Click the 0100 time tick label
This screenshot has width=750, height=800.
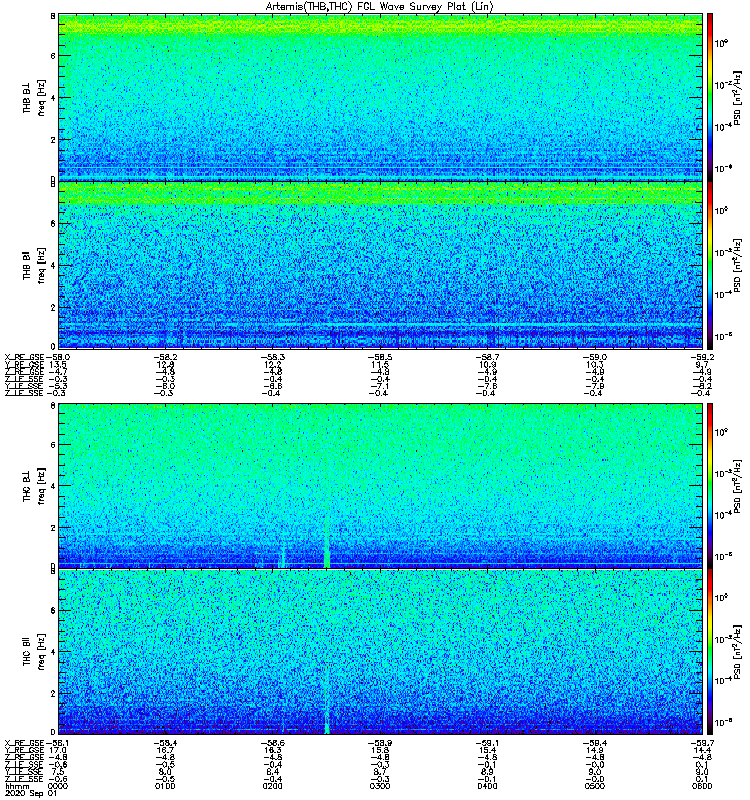tap(165, 786)
